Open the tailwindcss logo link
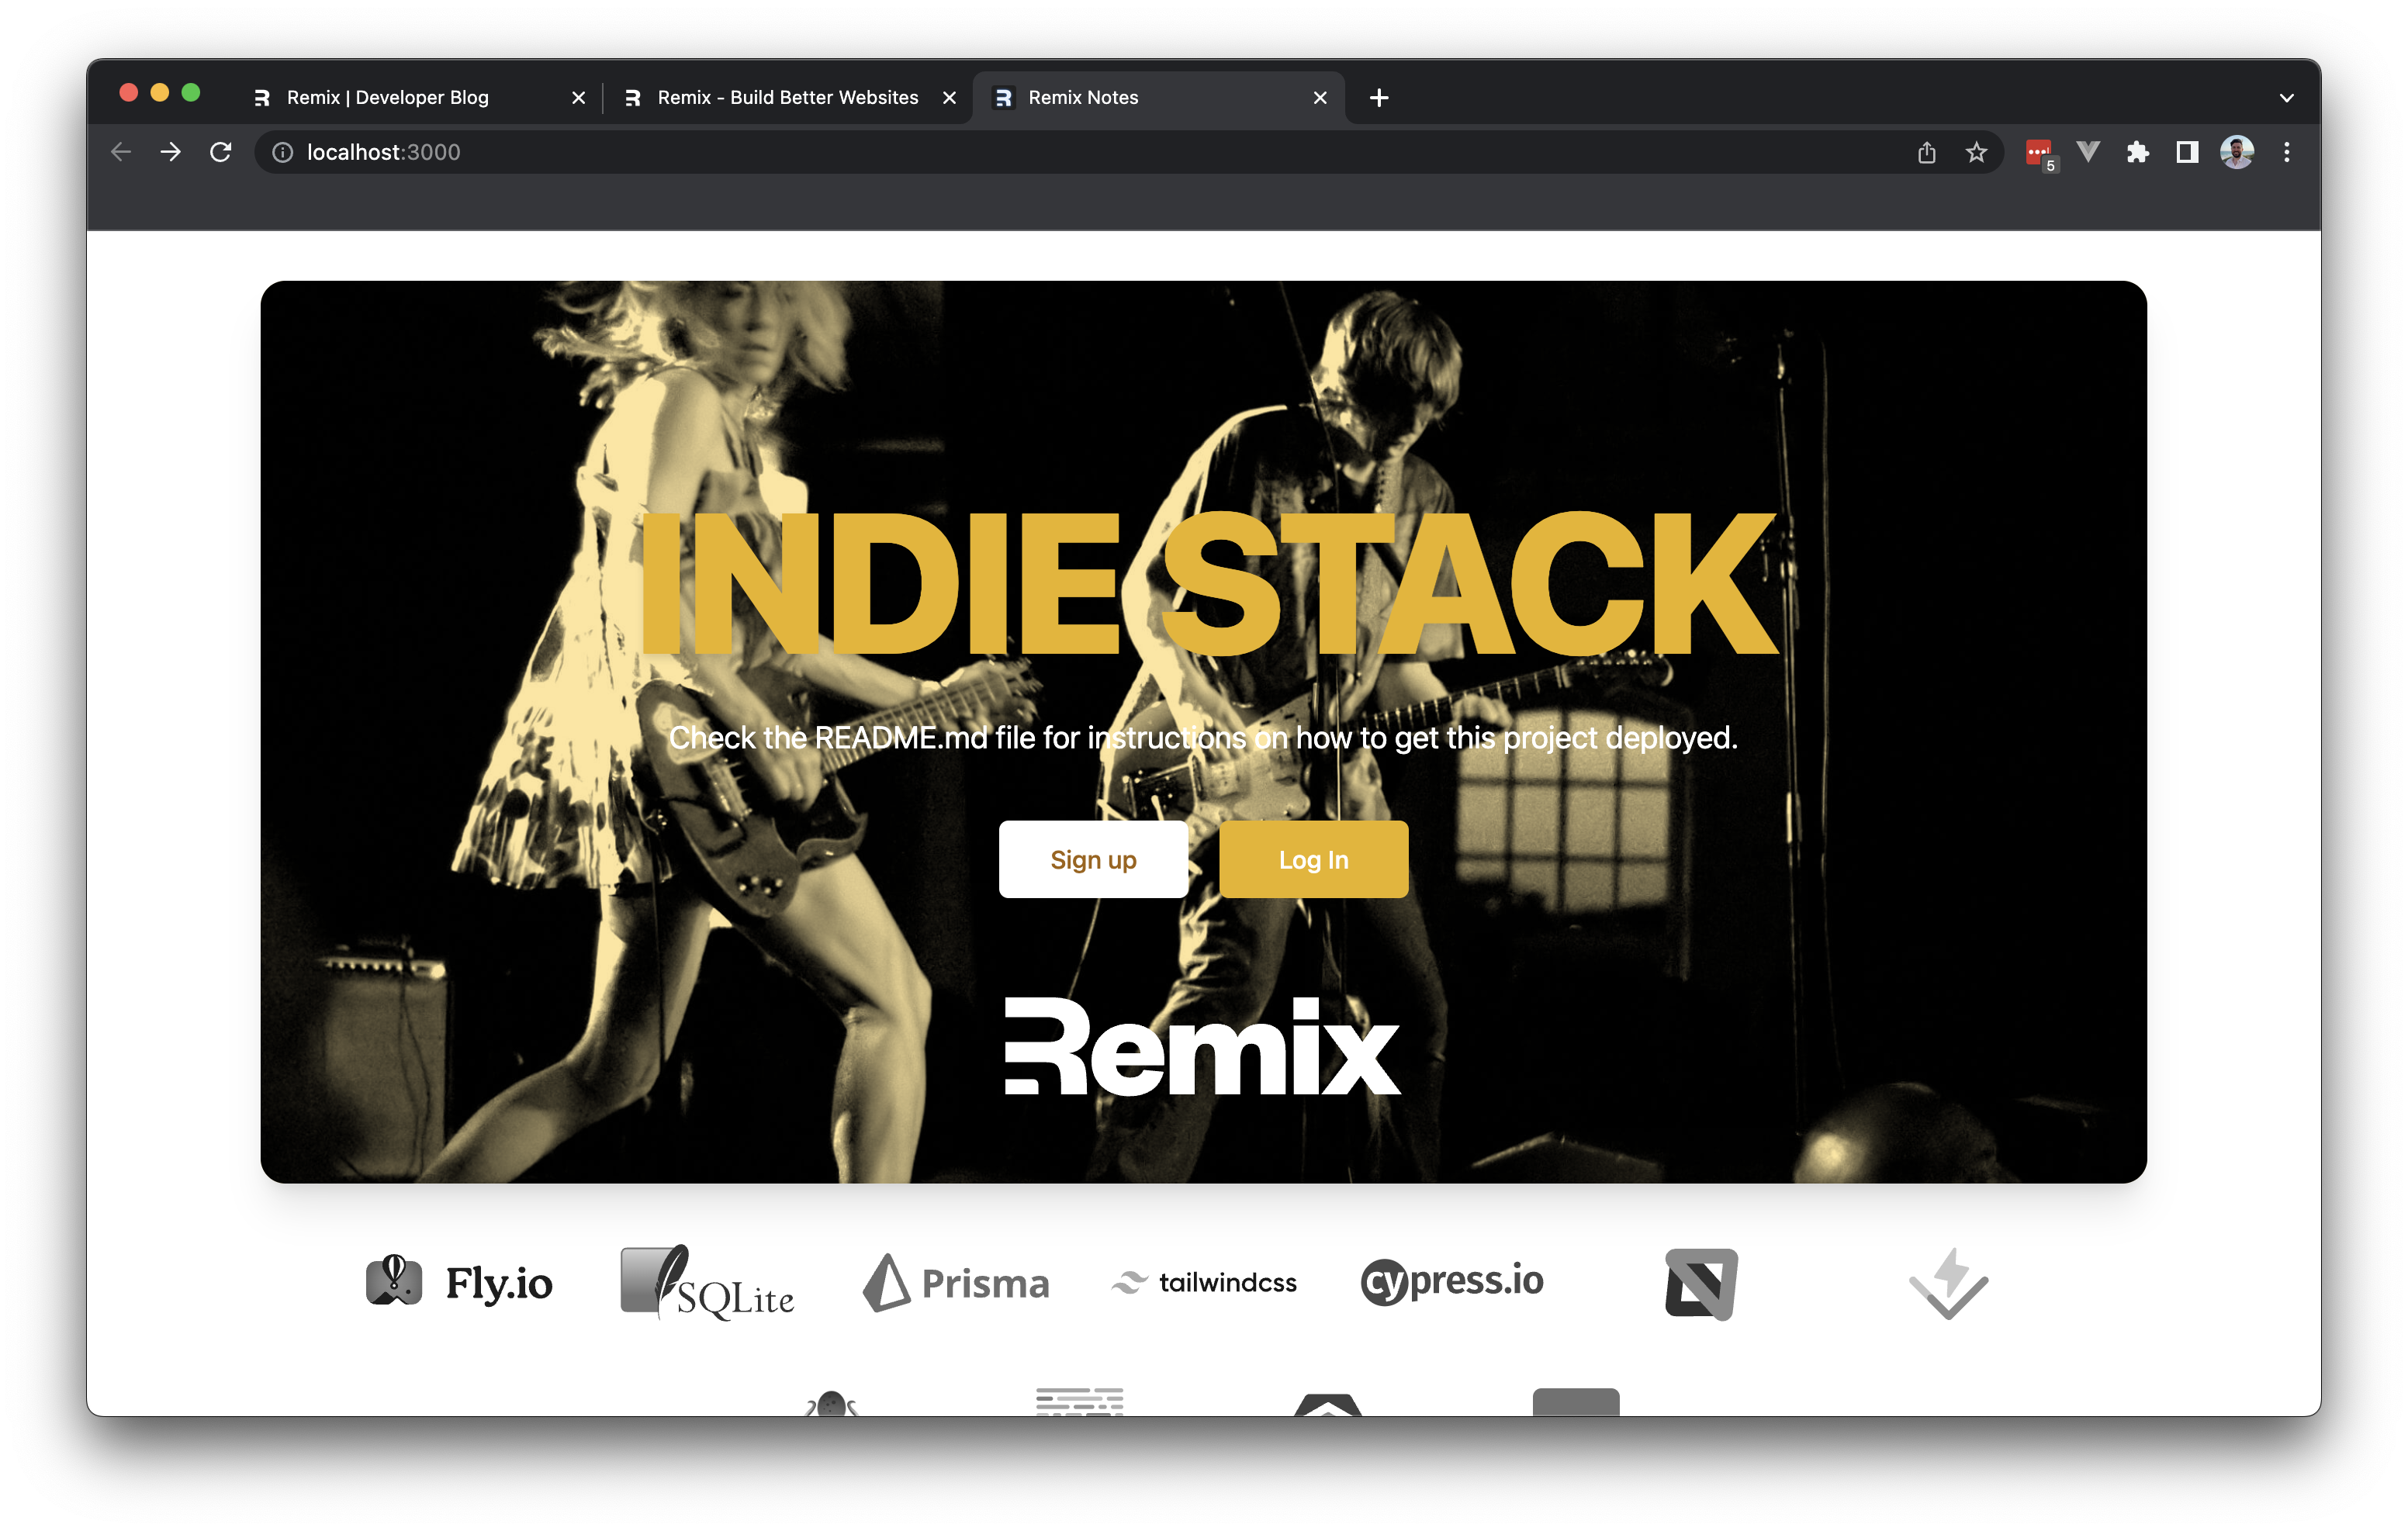This screenshot has height=1531, width=2408. pyautogui.click(x=1204, y=1283)
